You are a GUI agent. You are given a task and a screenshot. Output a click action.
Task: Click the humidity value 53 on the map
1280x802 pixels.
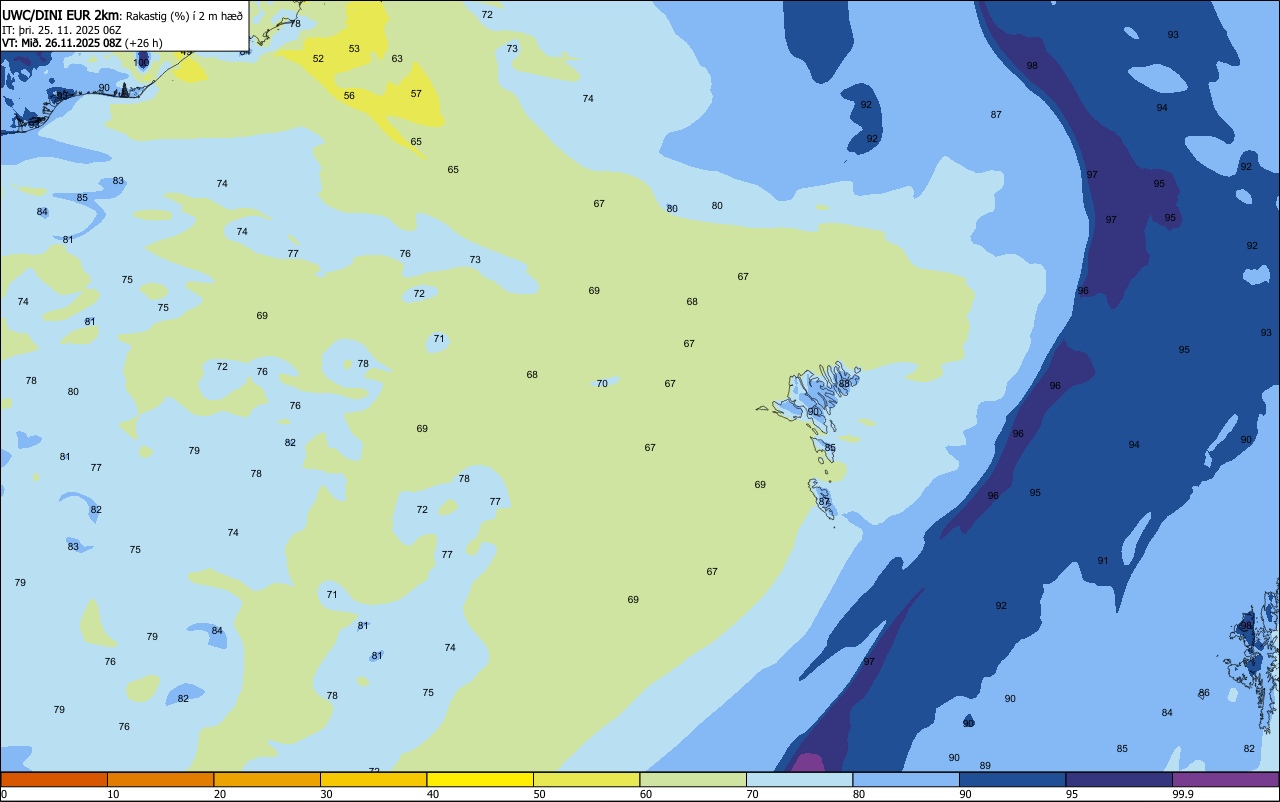pyautogui.click(x=354, y=49)
